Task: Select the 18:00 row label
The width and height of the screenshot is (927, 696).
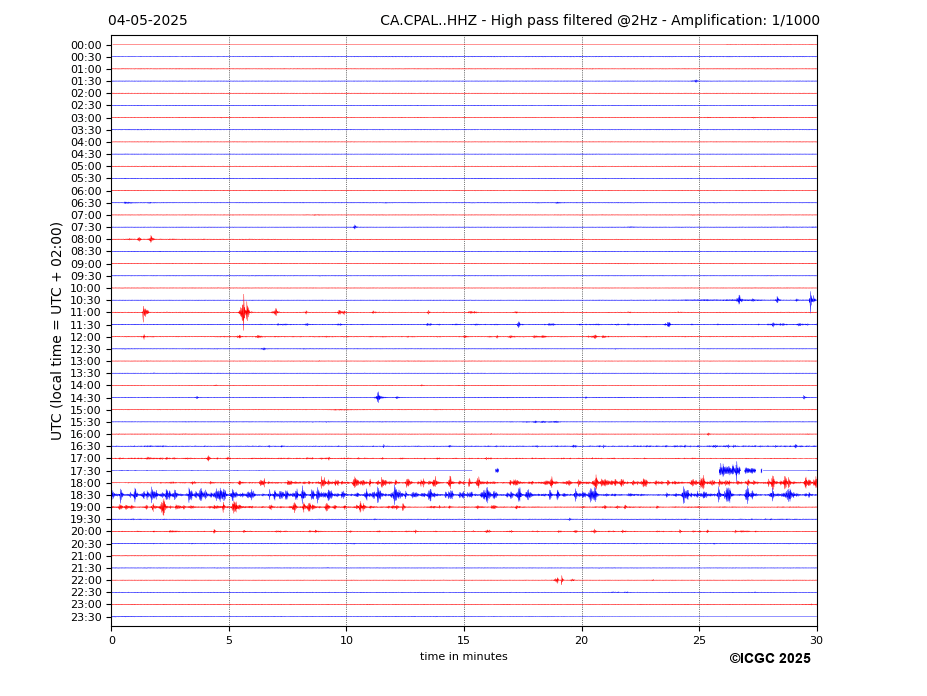Action: (x=86, y=483)
